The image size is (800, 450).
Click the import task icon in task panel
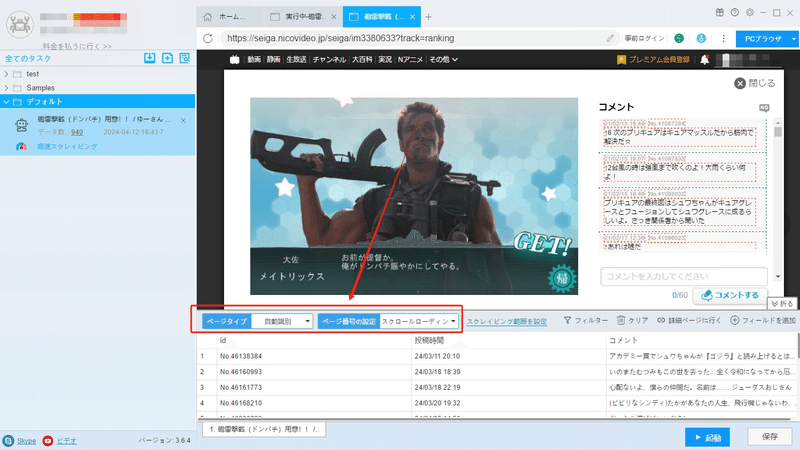click(x=149, y=58)
